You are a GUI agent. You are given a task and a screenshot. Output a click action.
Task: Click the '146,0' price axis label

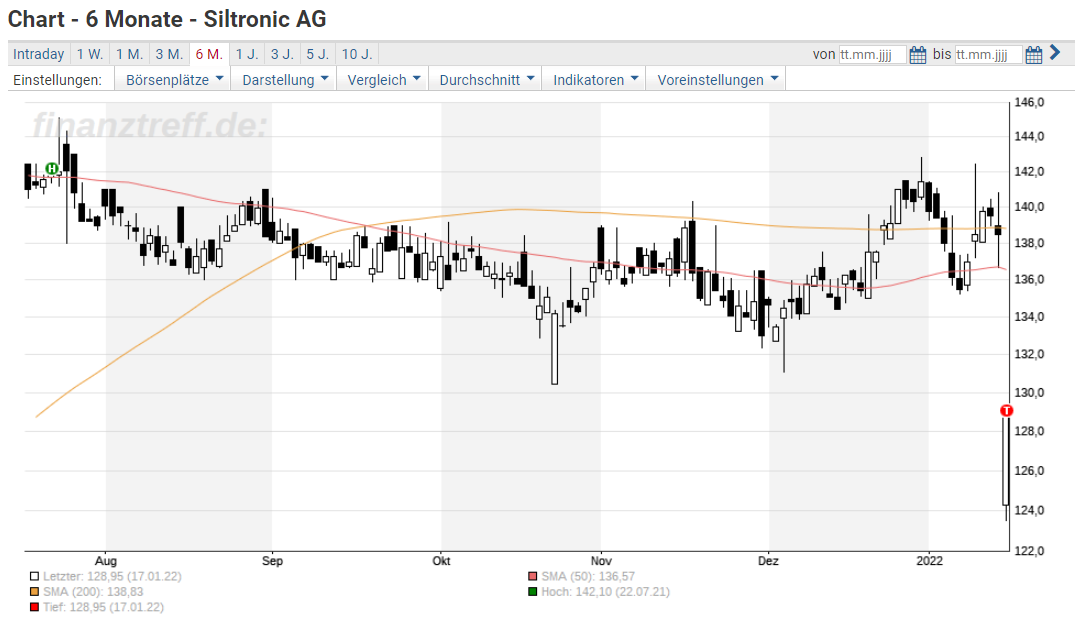pos(1029,102)
